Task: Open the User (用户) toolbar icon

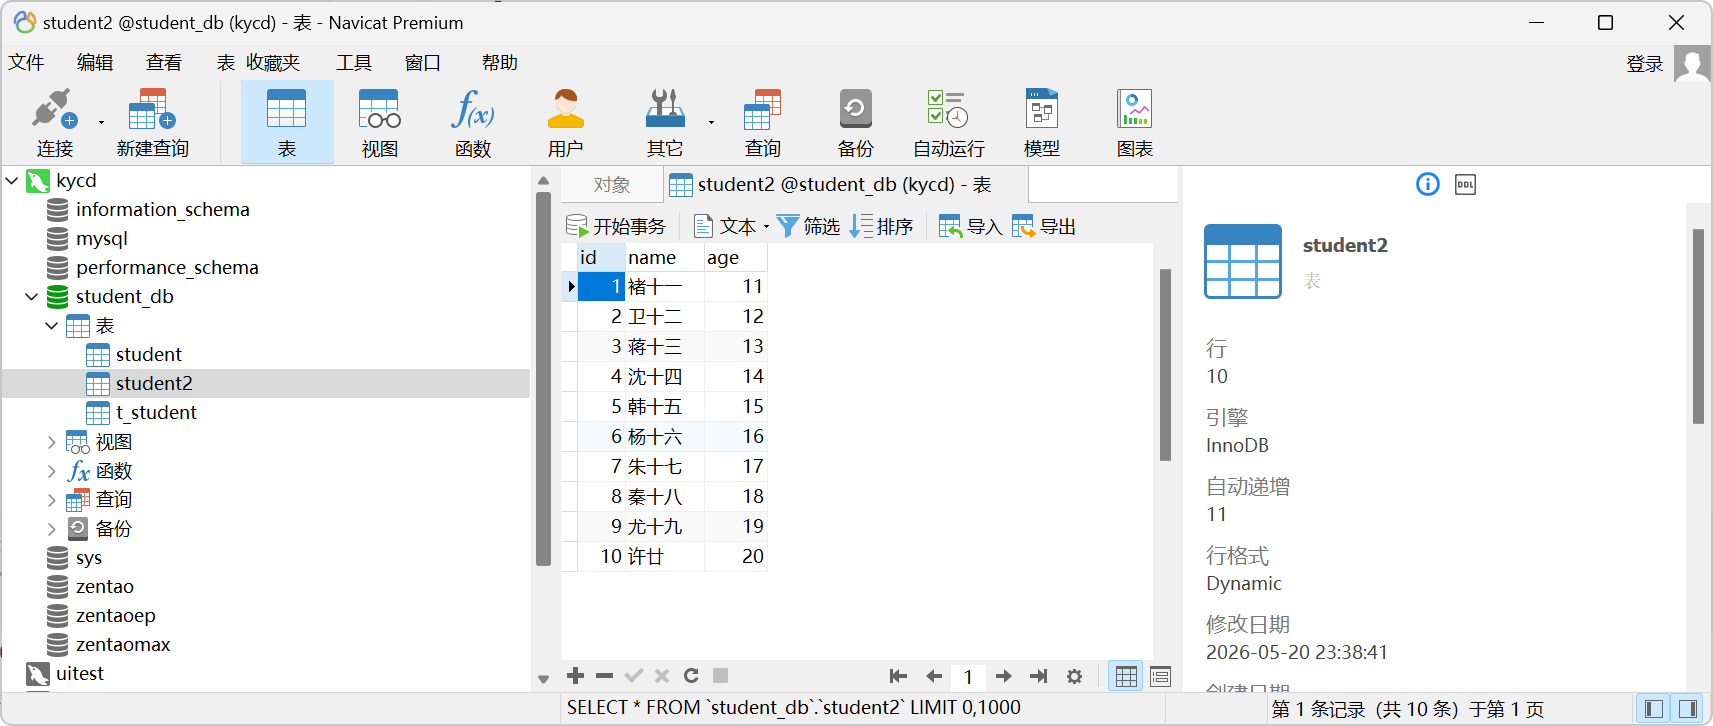Action: click(x=566, y=122)
